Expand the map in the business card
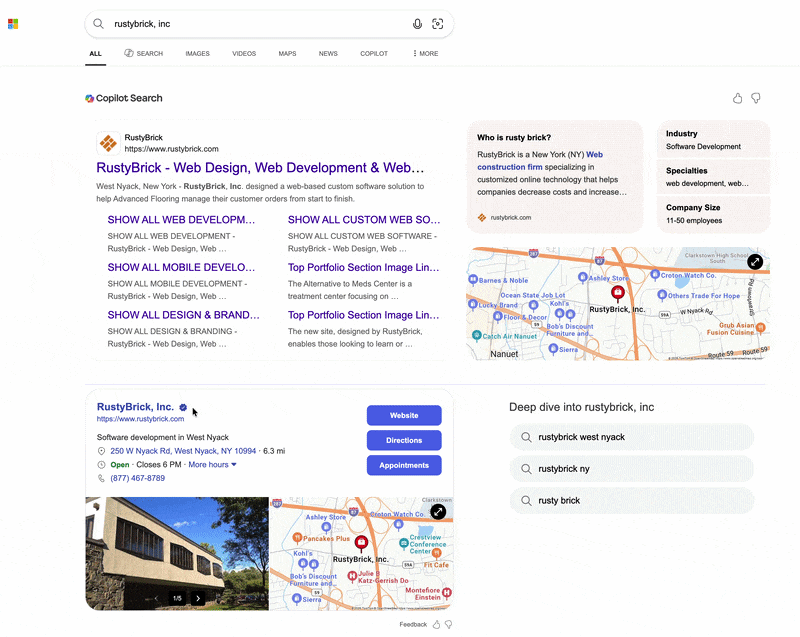Viewport: 800px width, 637px height. 438,512
